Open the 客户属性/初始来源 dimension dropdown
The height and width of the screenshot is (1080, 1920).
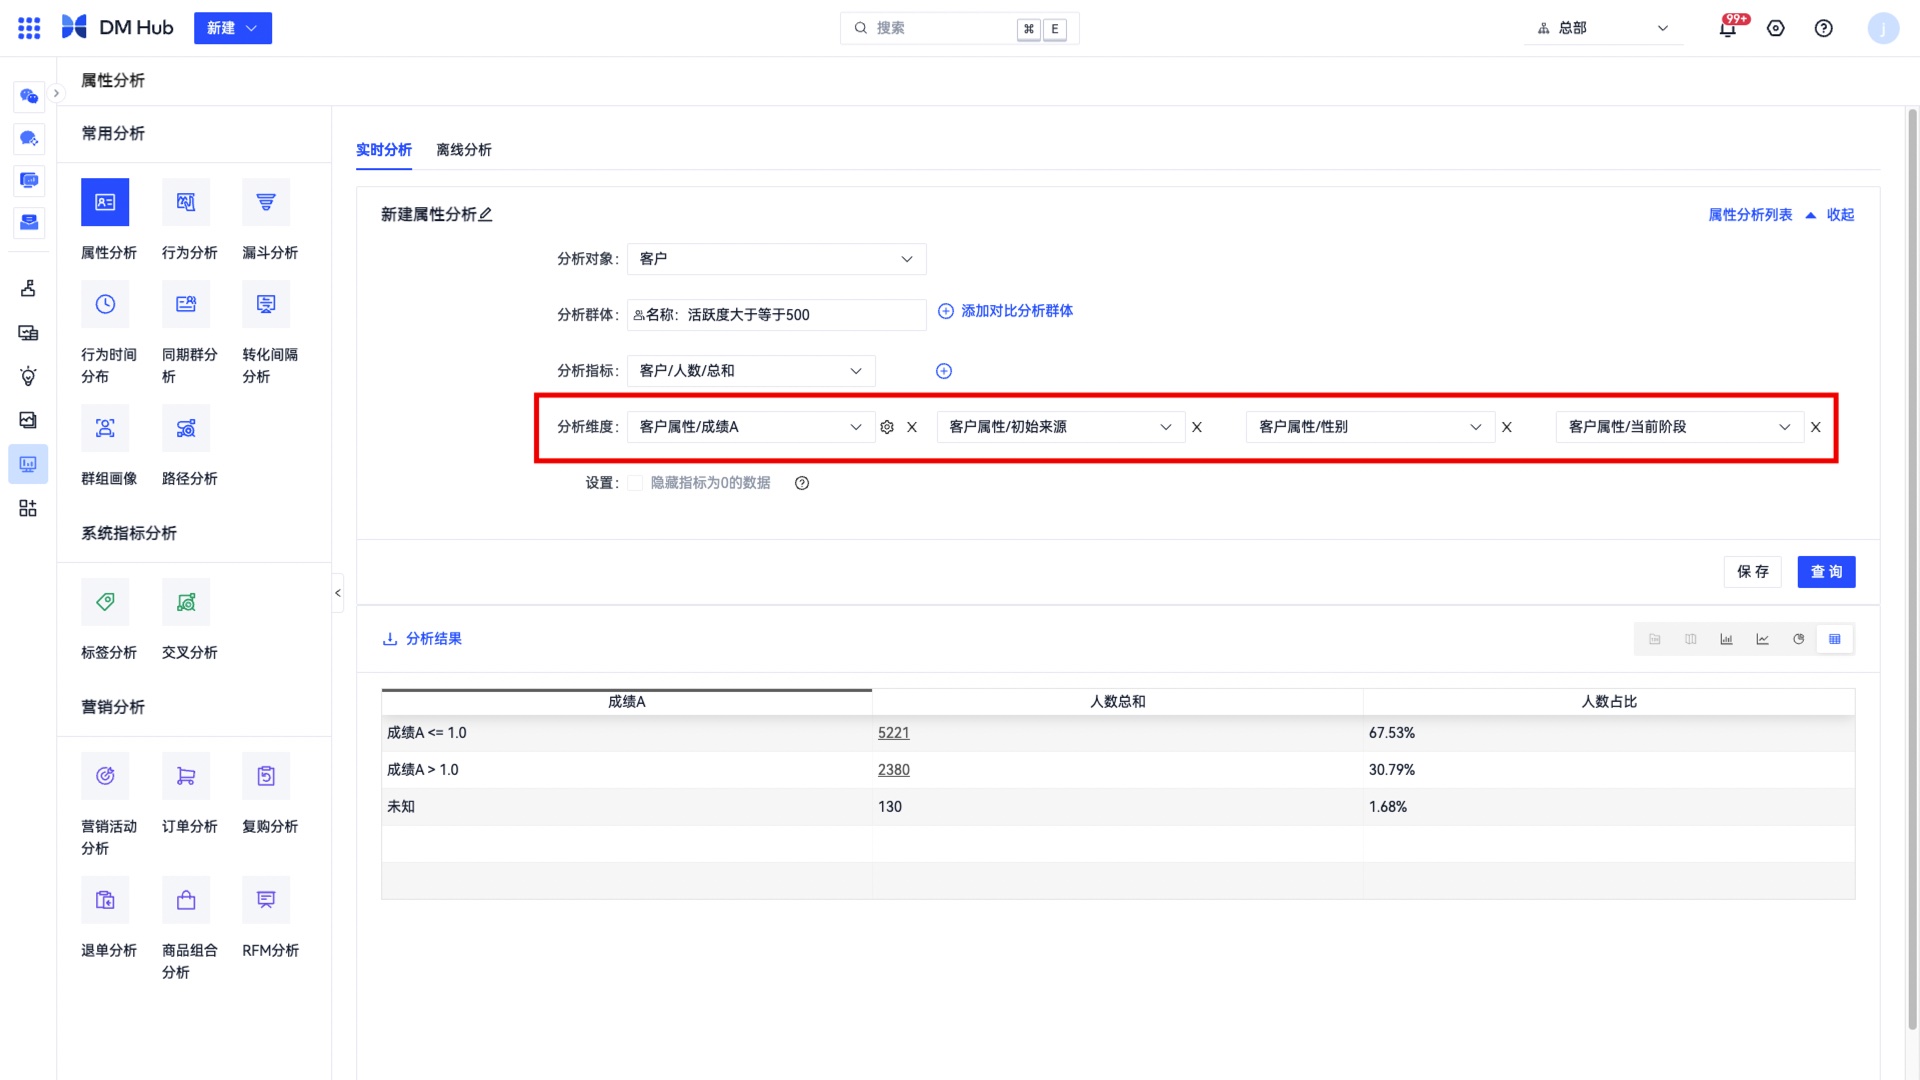tap(1061, 427)
